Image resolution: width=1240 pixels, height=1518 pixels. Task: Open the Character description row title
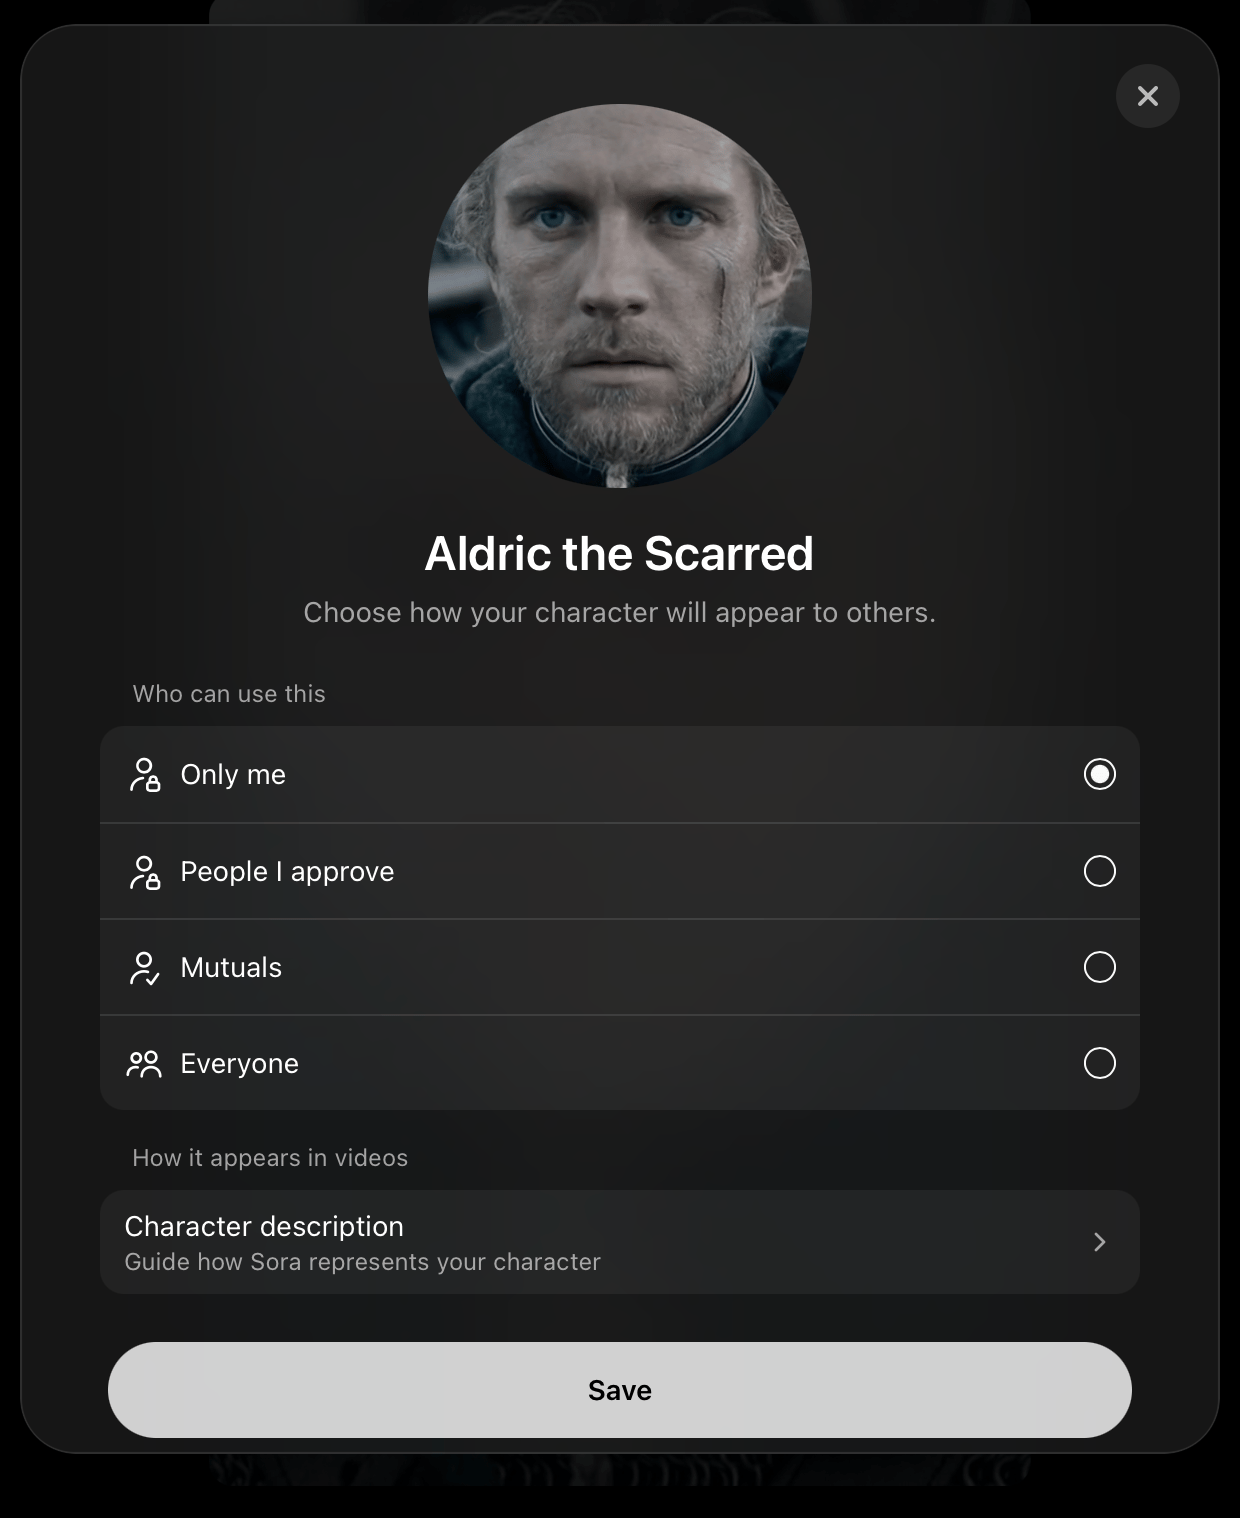[264, 1226]
